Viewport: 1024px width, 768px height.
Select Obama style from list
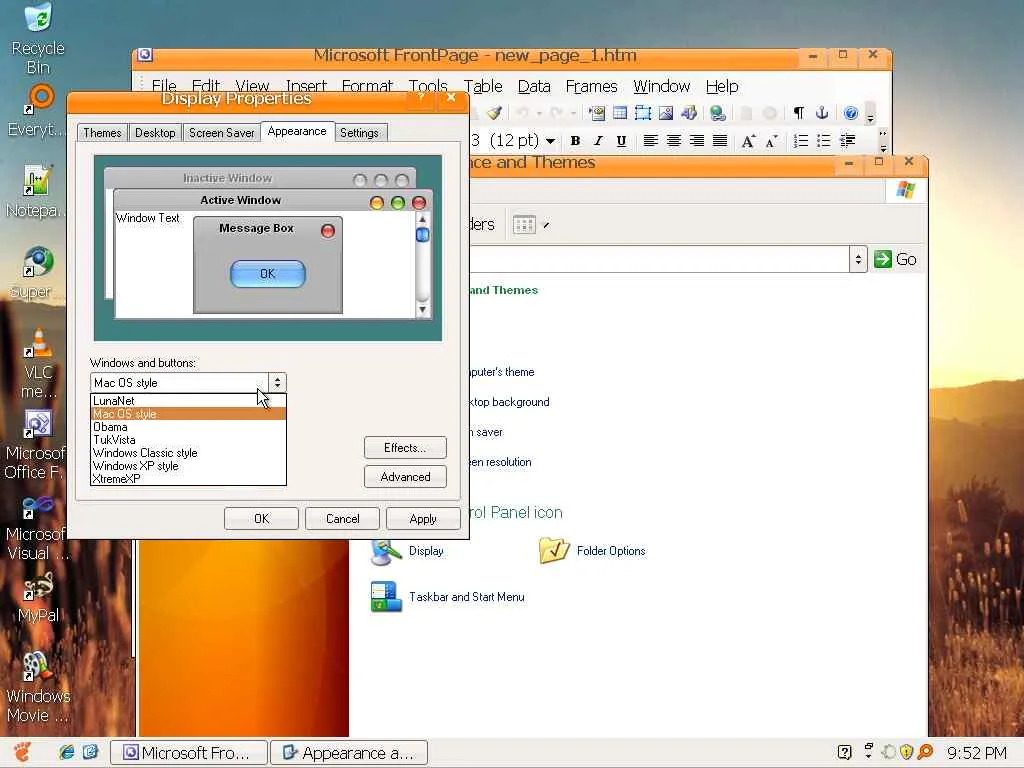pyautogui.click(x=188, y=427)
